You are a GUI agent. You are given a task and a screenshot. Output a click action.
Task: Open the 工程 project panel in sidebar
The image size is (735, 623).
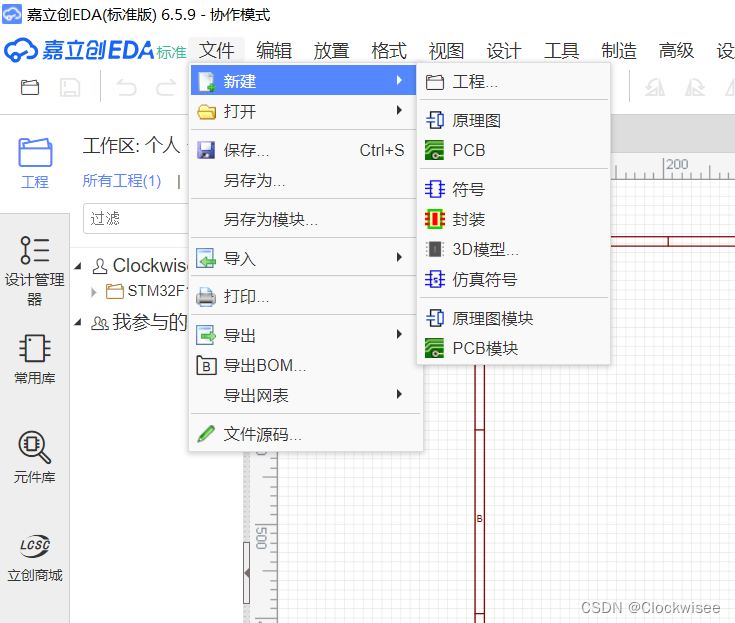[x=35, y=163]
